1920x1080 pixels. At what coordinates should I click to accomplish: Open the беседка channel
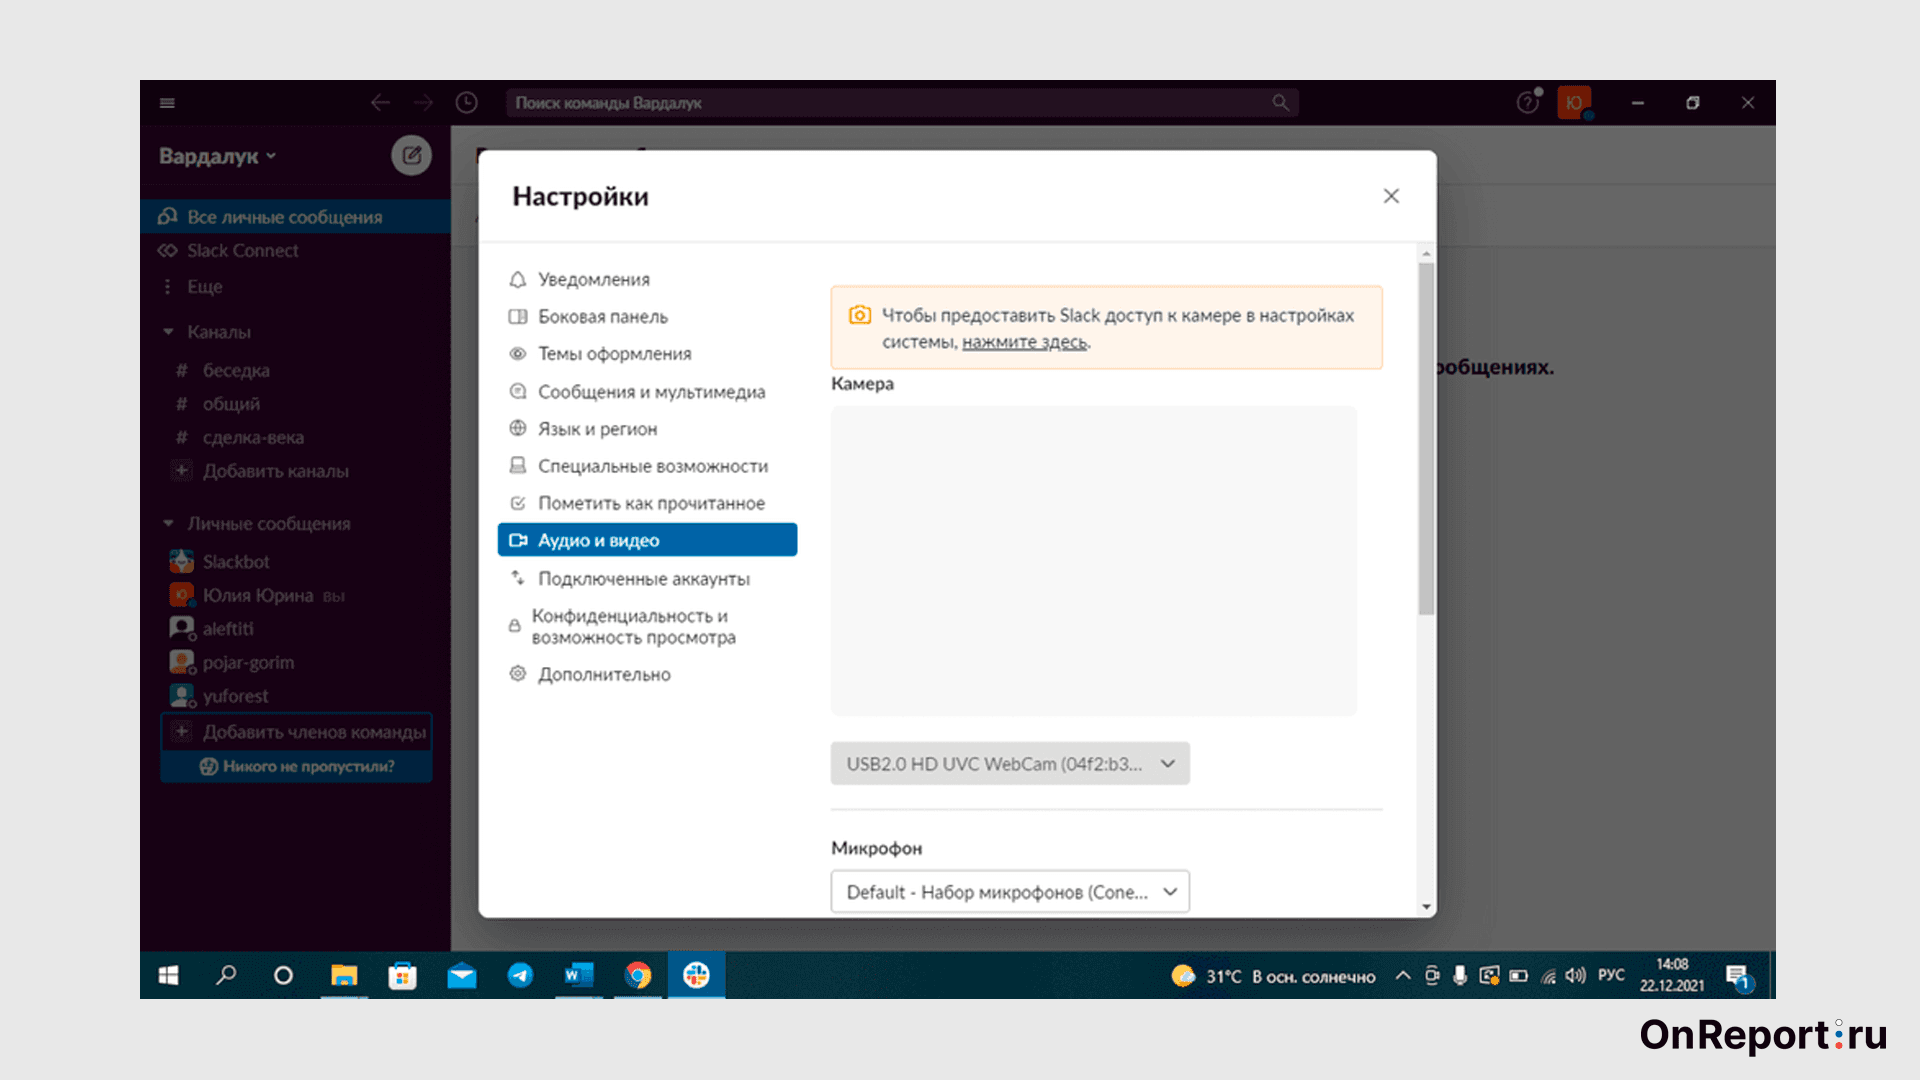point(295,370)
